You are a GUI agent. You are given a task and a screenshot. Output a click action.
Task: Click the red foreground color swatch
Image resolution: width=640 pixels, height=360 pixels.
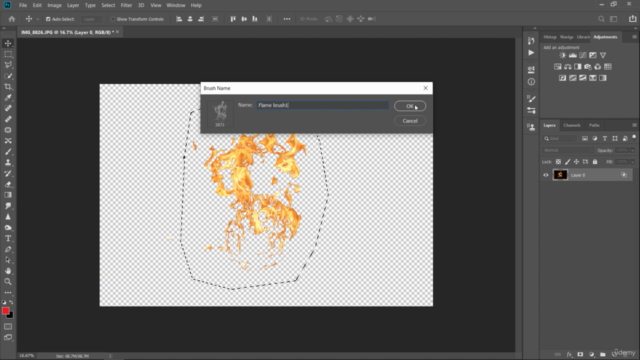(5, 311)
